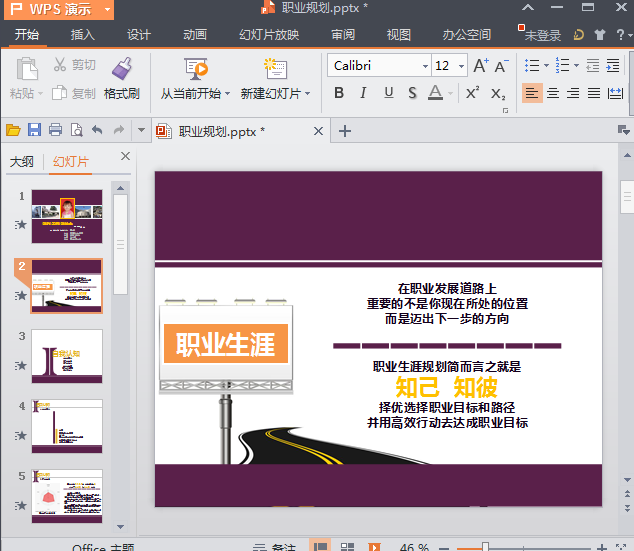Click the New Slide (新建幻灯片) icon

coord(274,68)
